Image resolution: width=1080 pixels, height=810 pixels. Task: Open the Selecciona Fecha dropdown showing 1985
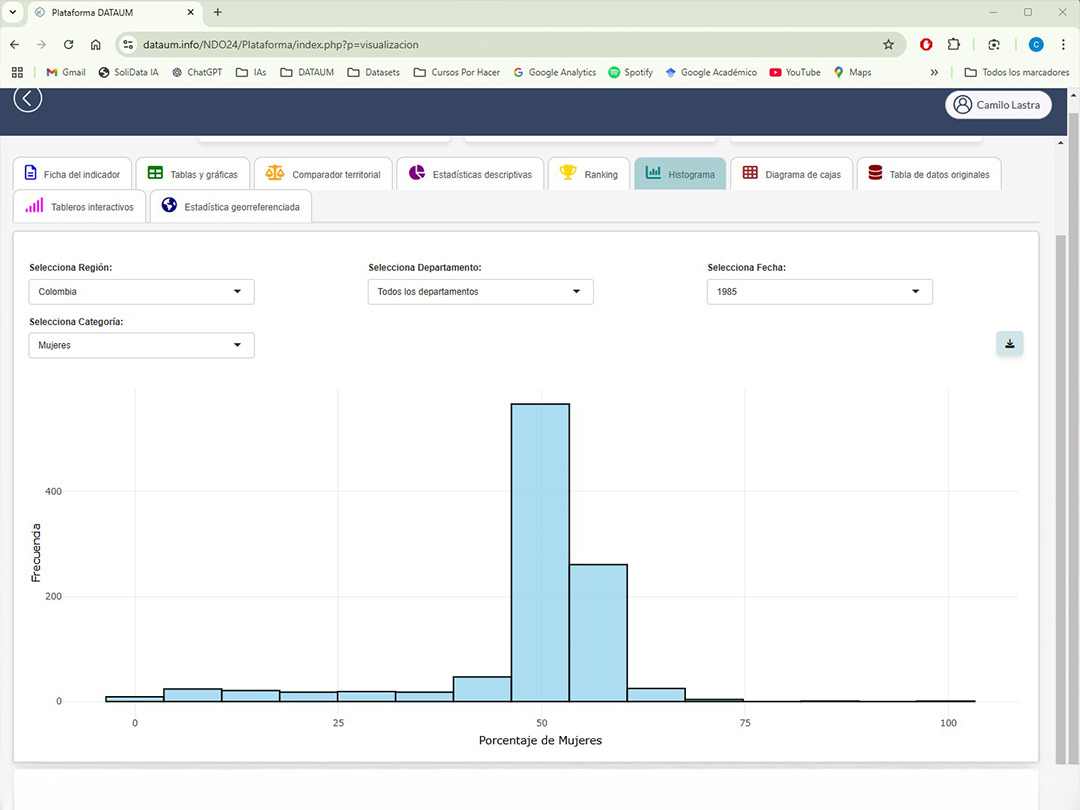(819, 292)
